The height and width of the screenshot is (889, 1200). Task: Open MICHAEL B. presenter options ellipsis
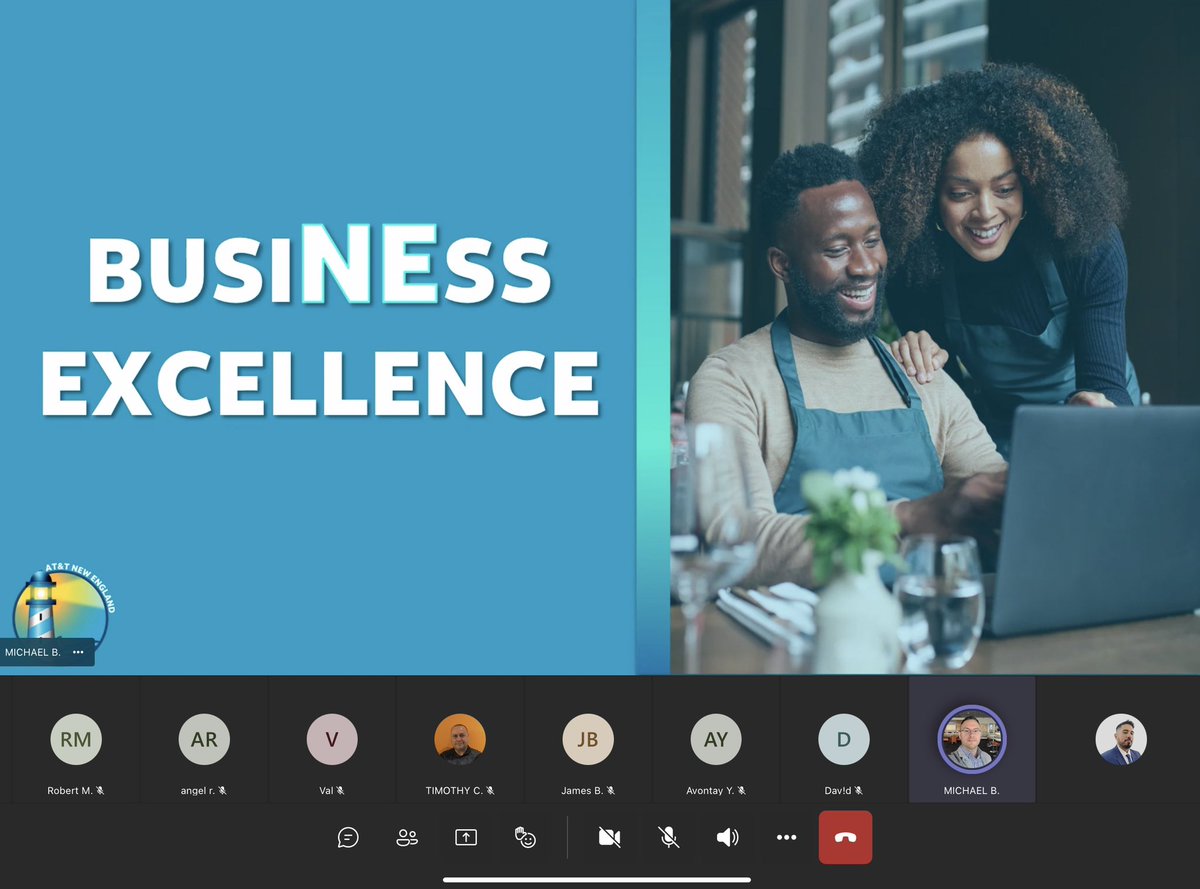tap(79, 652)
